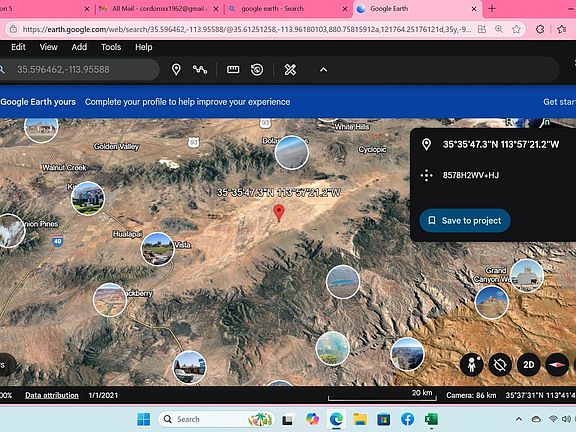
Task: Open browser extensions icon
Action: [x=540, y=29]
